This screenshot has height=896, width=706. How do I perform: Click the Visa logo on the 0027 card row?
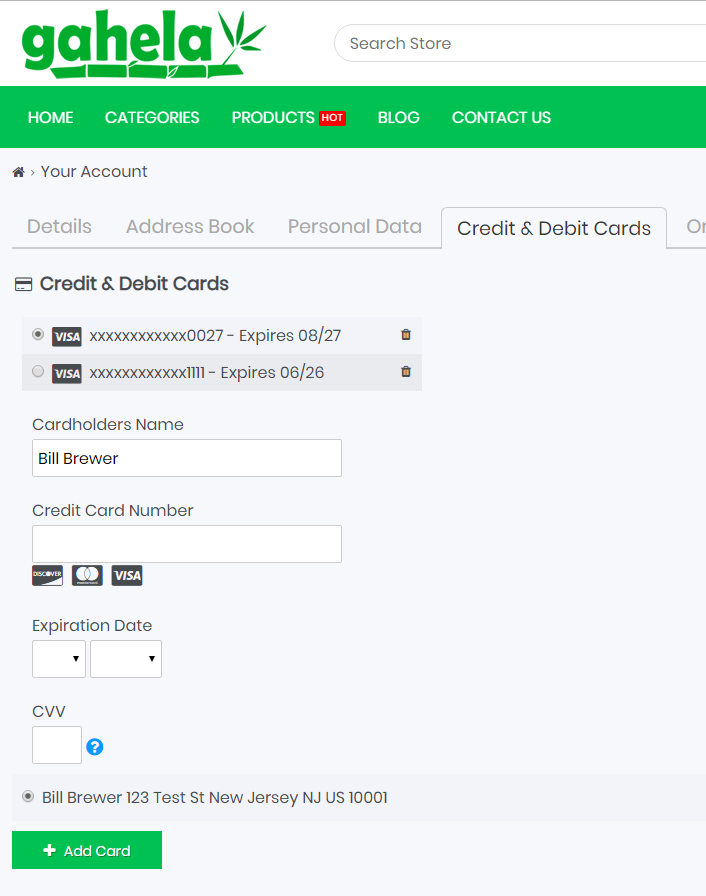click(x=67, y=337)
